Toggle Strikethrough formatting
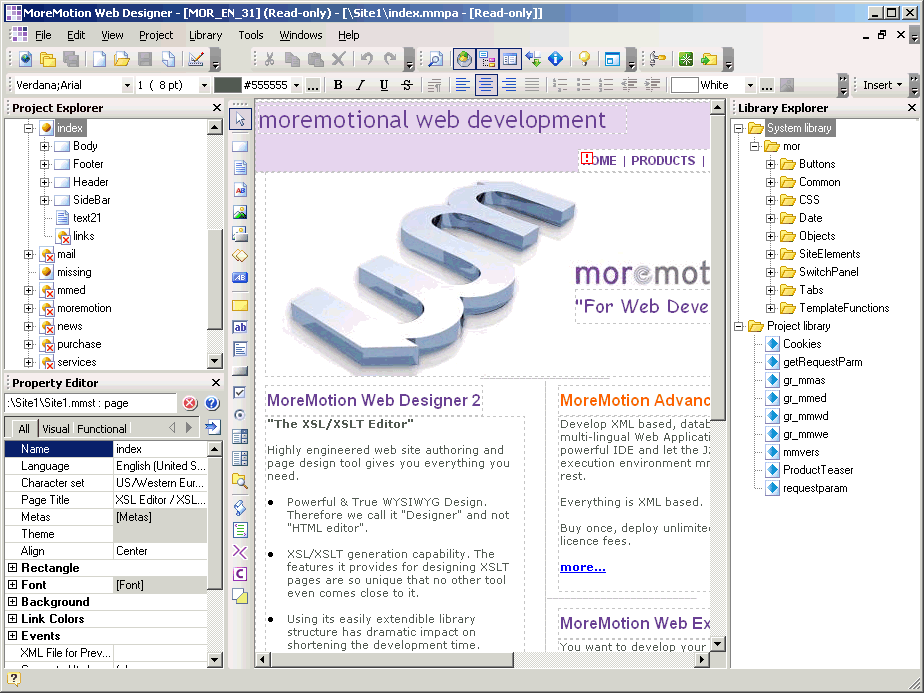 point(407,85)
